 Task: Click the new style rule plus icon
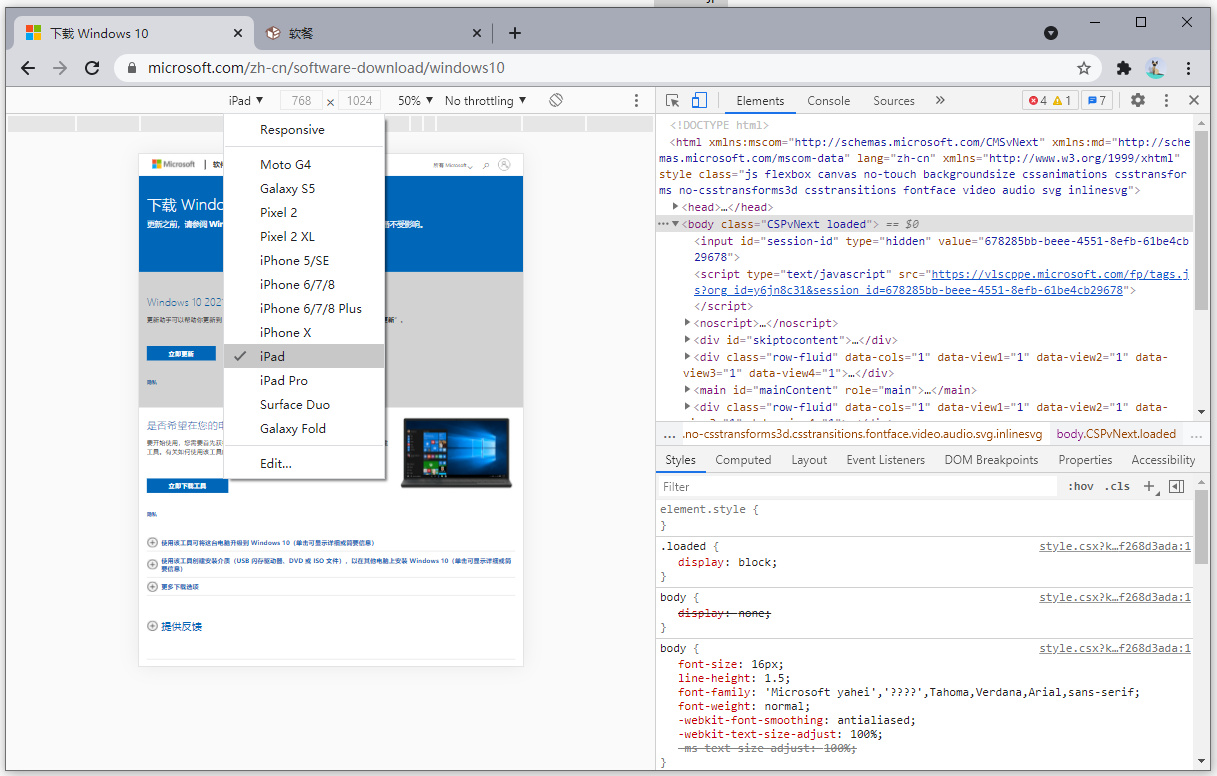pos(1149,487)
